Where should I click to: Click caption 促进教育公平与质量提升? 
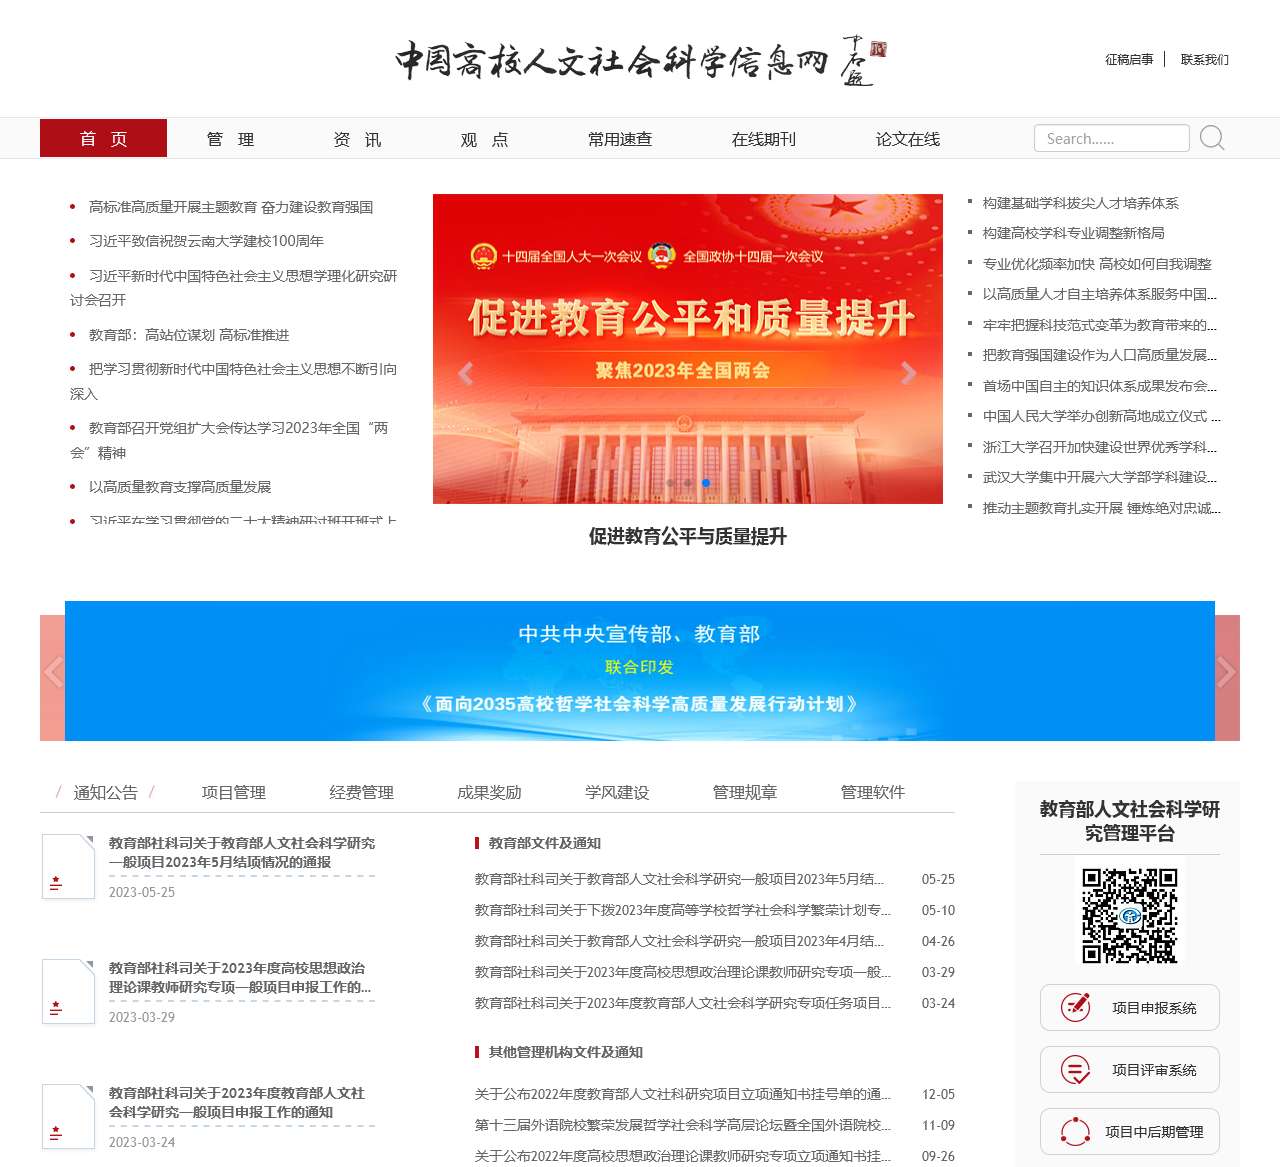(688, 536)
